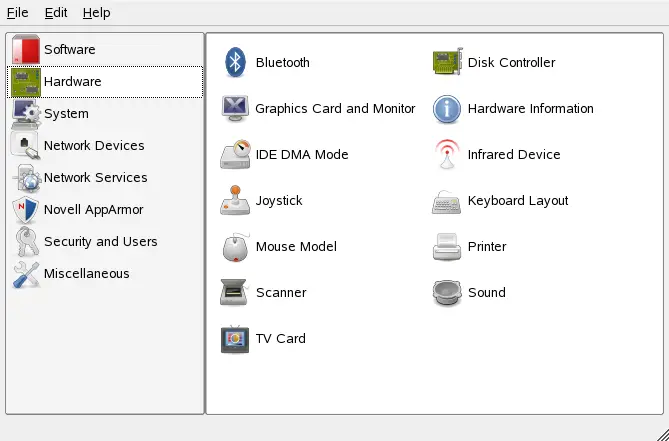Open the Sound configuration icon

(x=447, y=292)
